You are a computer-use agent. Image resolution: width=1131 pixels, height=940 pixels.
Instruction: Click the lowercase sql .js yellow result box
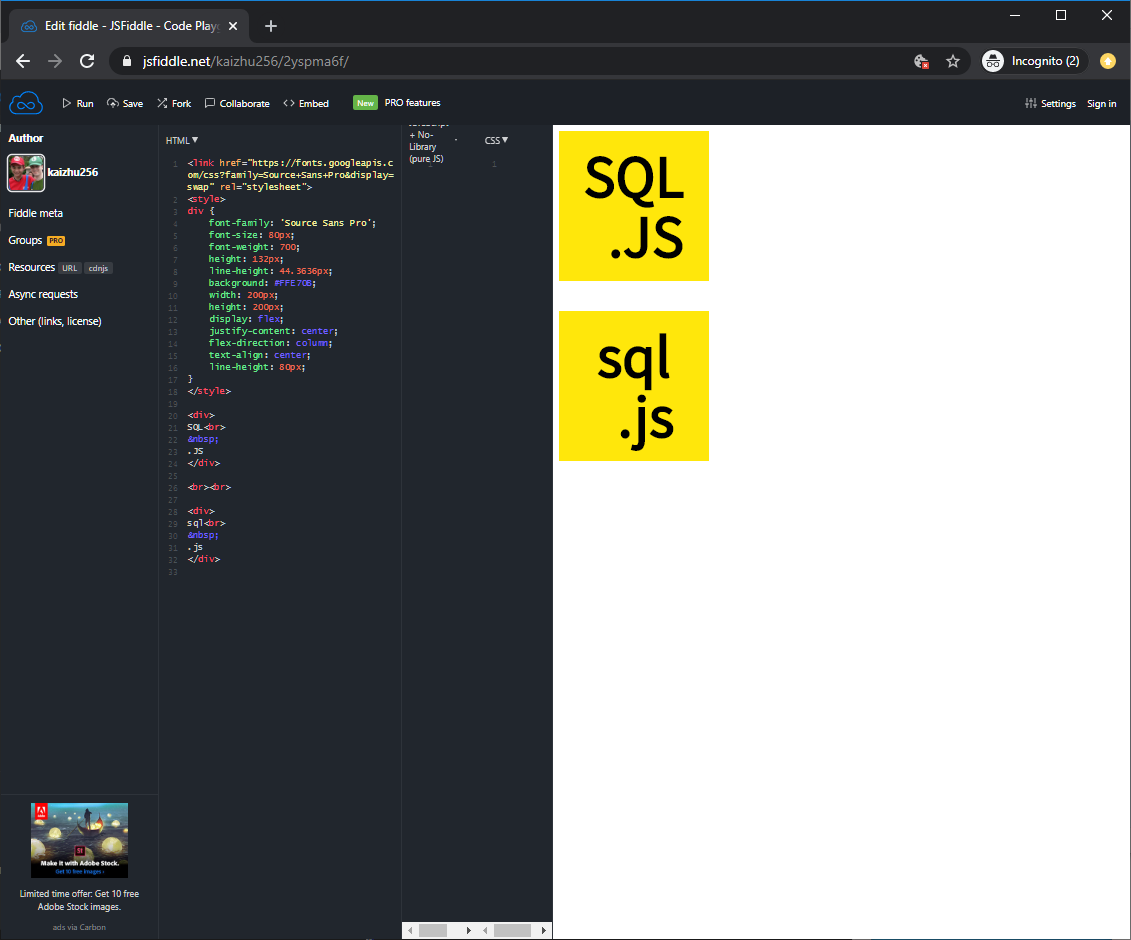(634, 386)
